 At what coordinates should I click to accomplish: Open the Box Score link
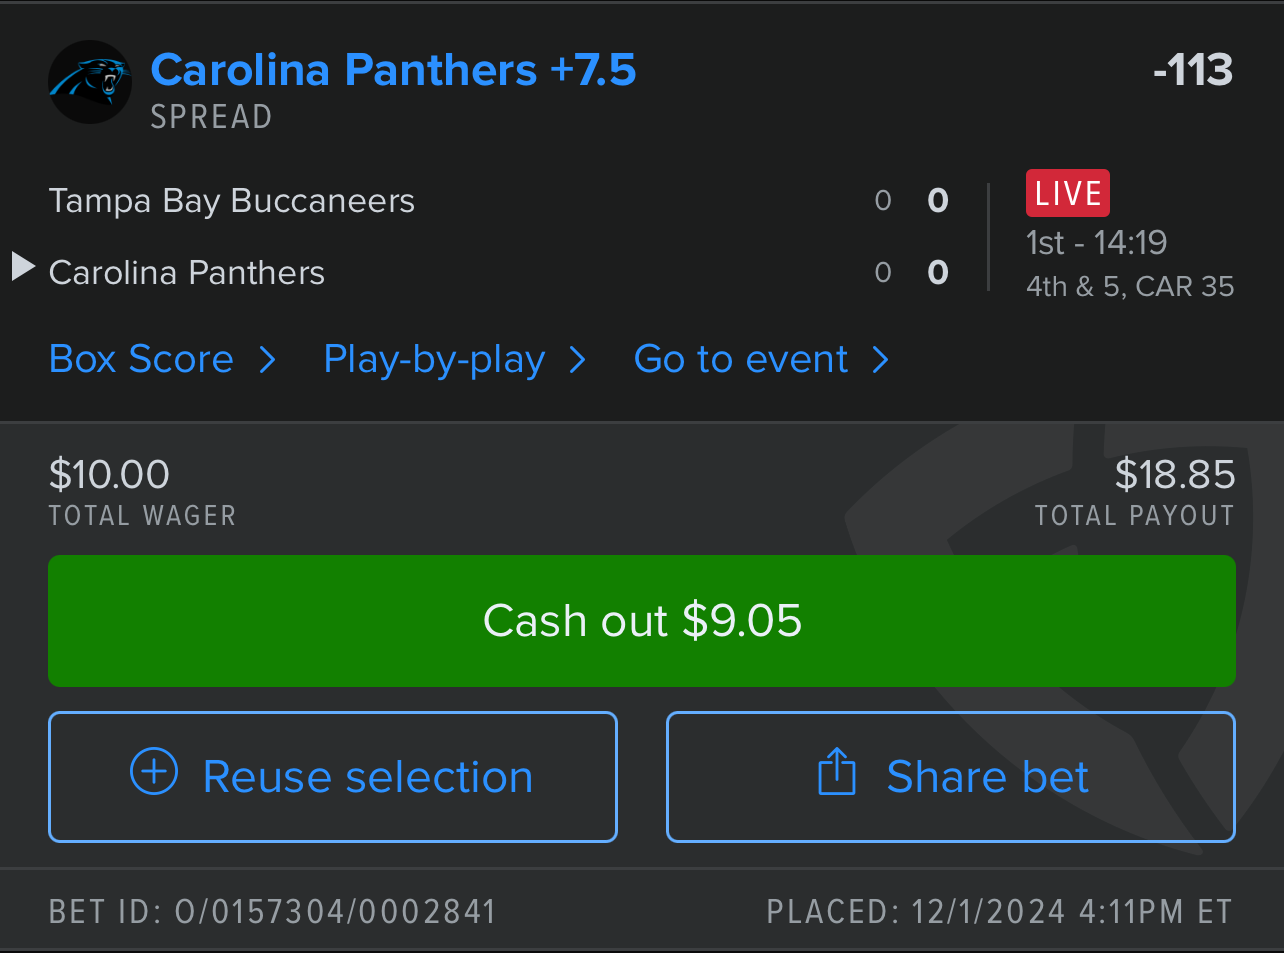[x=141, y=359]
